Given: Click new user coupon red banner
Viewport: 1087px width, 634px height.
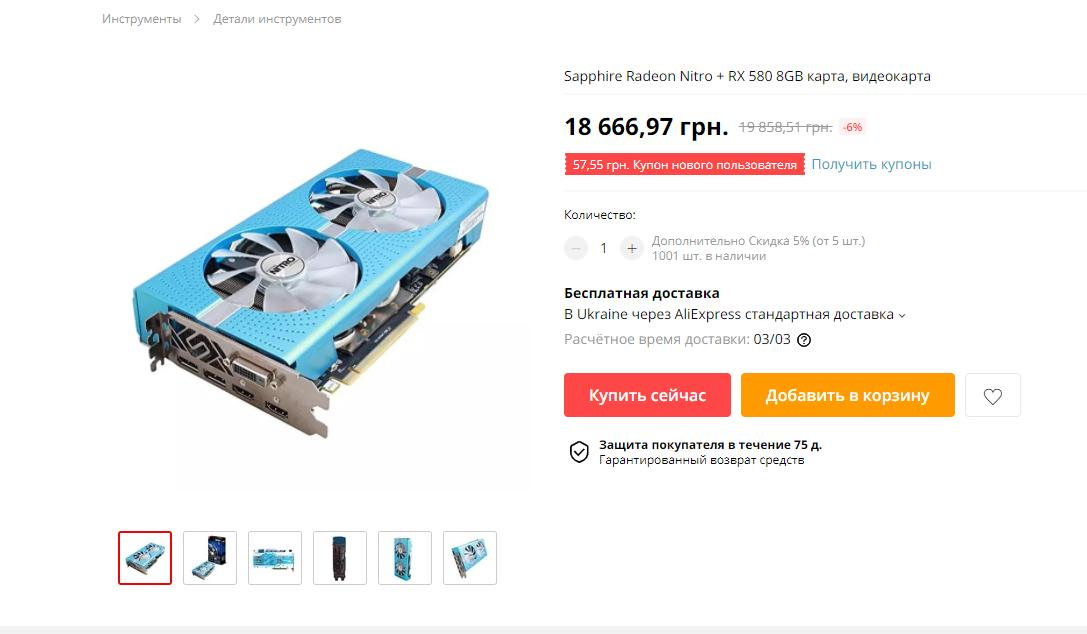Looking at the screenshot, I should [x=684, y=164].
